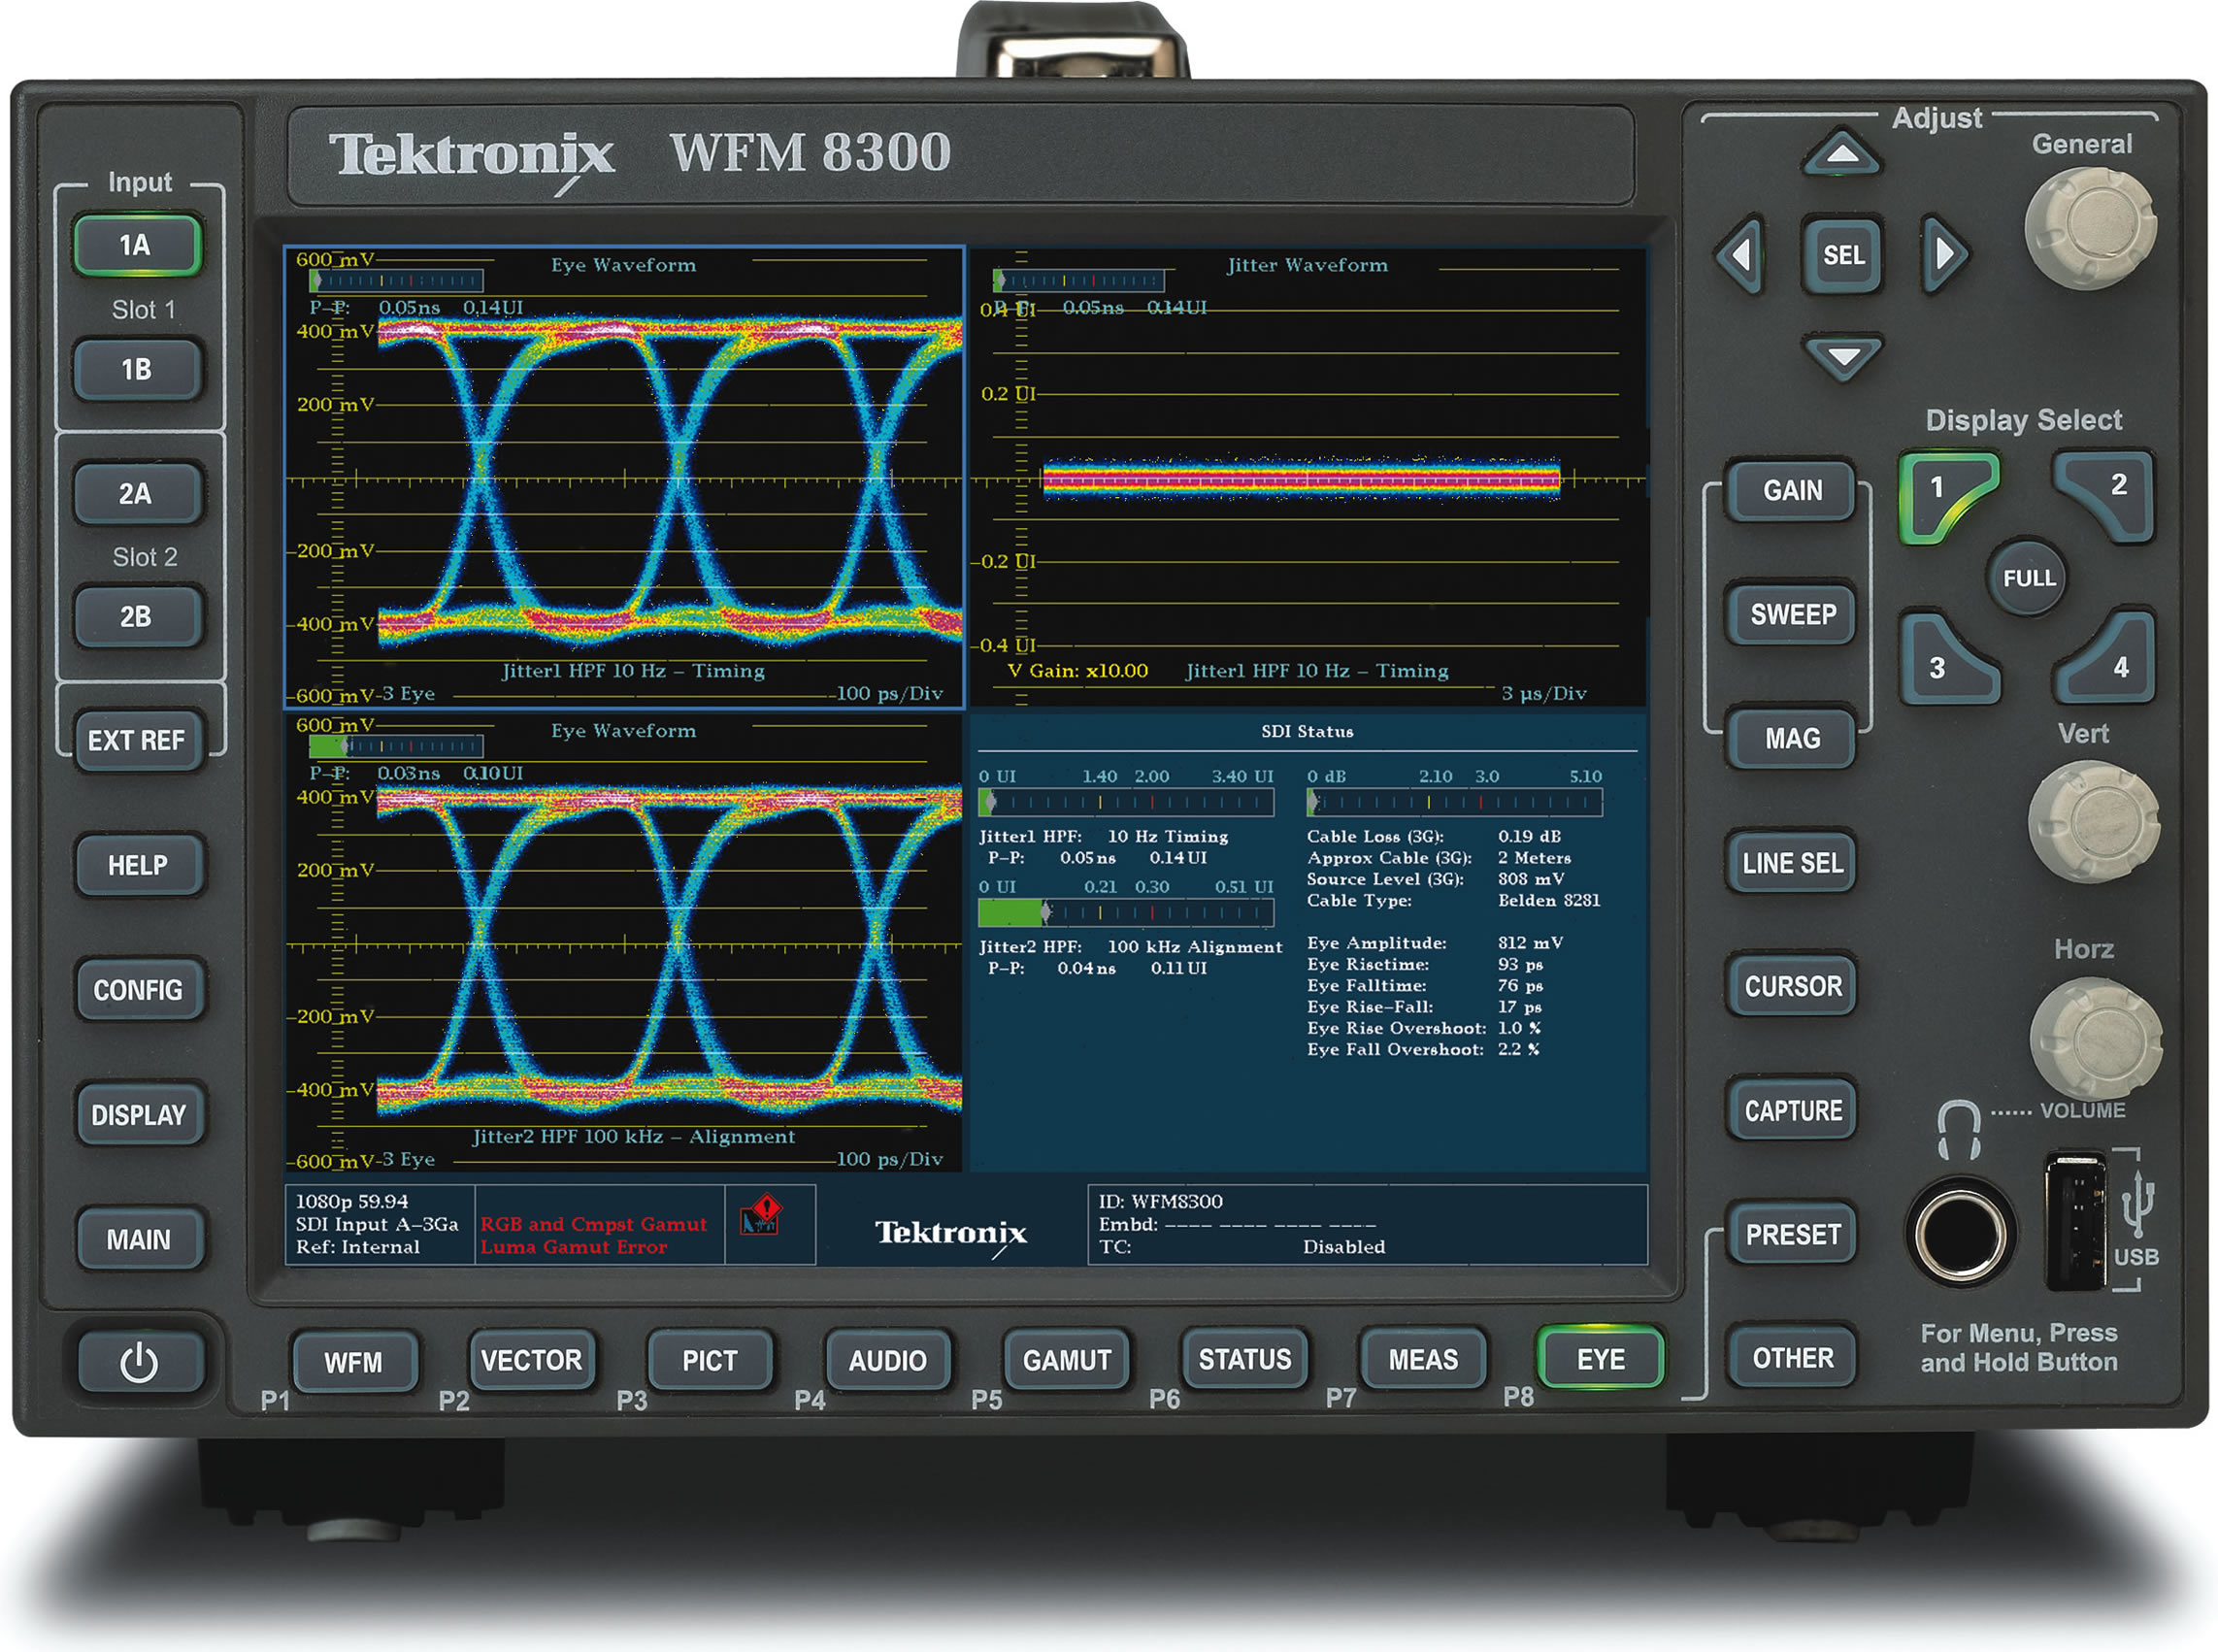Toggle the power button
Screen dimensions: 2218x1652
[139, 1363]
